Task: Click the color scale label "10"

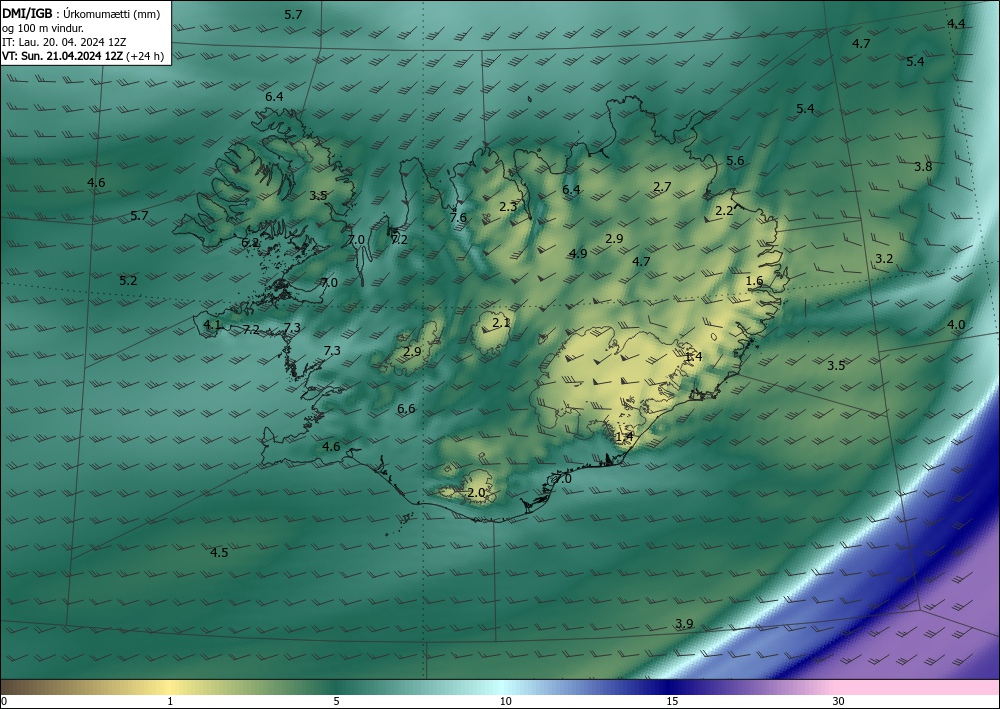Action: coord(506,701)
